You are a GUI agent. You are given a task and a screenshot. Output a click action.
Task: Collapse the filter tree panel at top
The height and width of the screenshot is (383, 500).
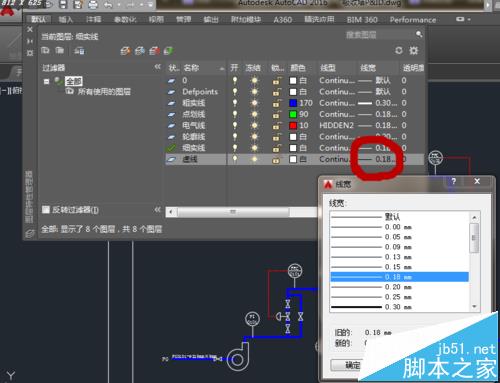[x=157, y=67]
